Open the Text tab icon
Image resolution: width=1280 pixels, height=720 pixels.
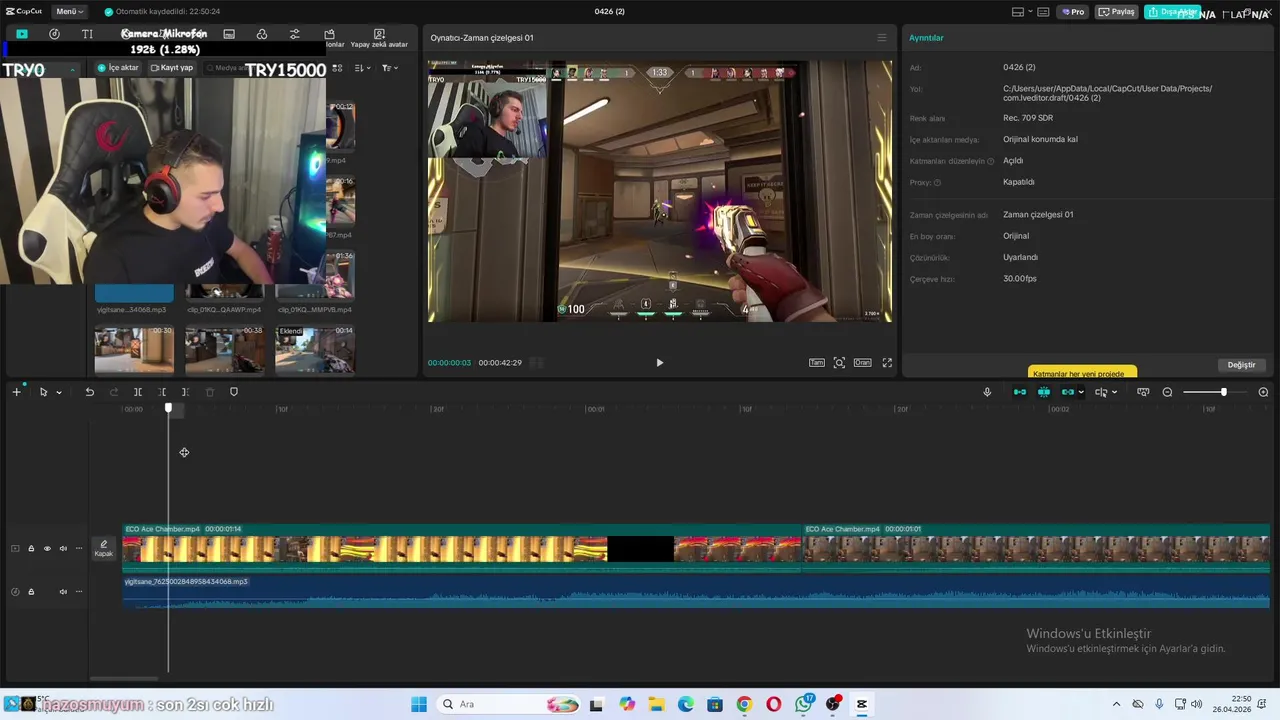(x=87, y=34)
